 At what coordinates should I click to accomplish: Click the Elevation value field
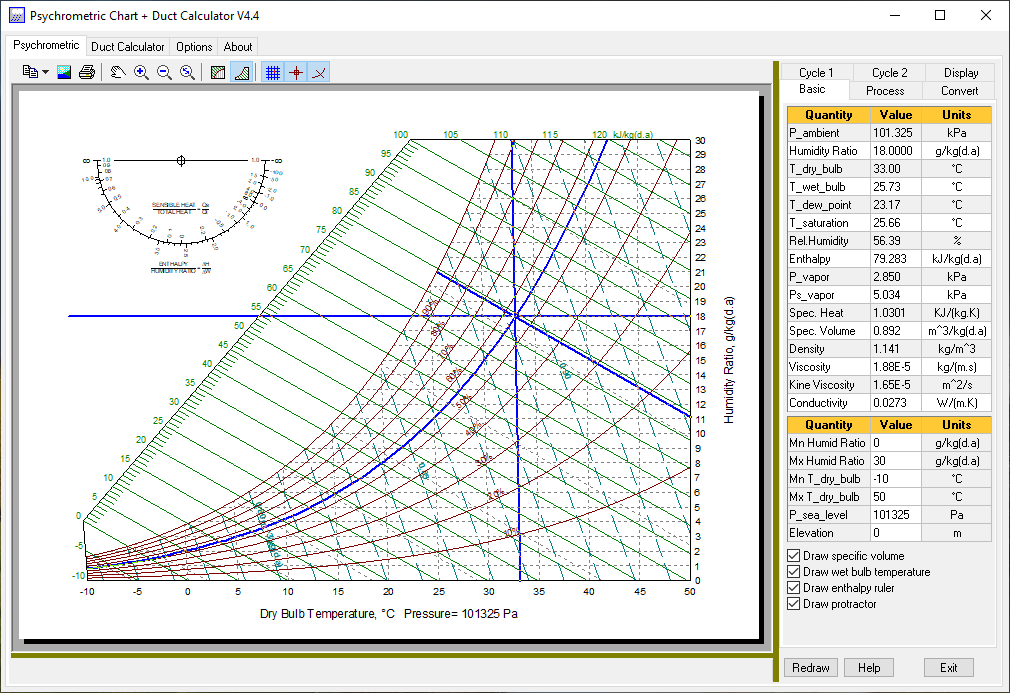pyautogui.click(x=896, y=533)
